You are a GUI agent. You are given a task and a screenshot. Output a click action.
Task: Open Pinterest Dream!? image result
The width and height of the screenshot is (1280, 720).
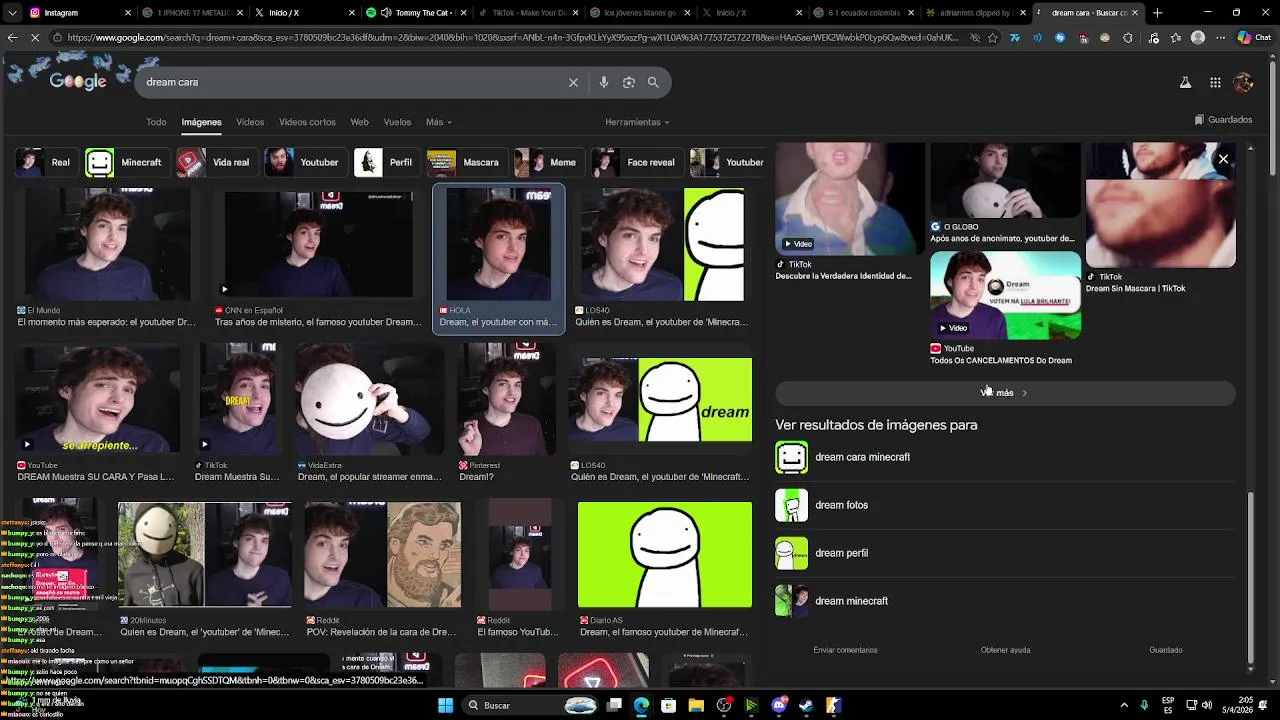[505, 400]
